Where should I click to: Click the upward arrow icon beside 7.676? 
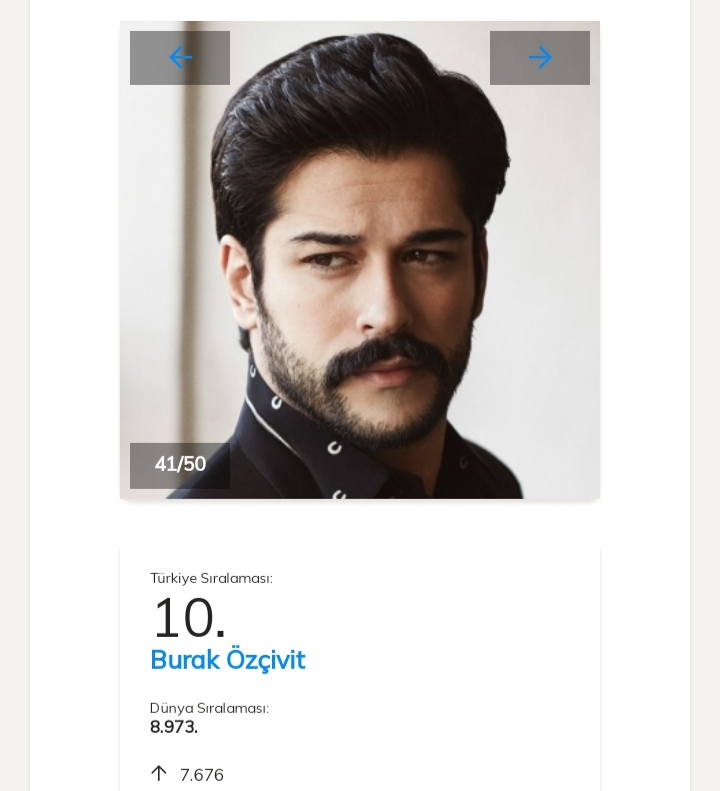click(x=159, y=773)
